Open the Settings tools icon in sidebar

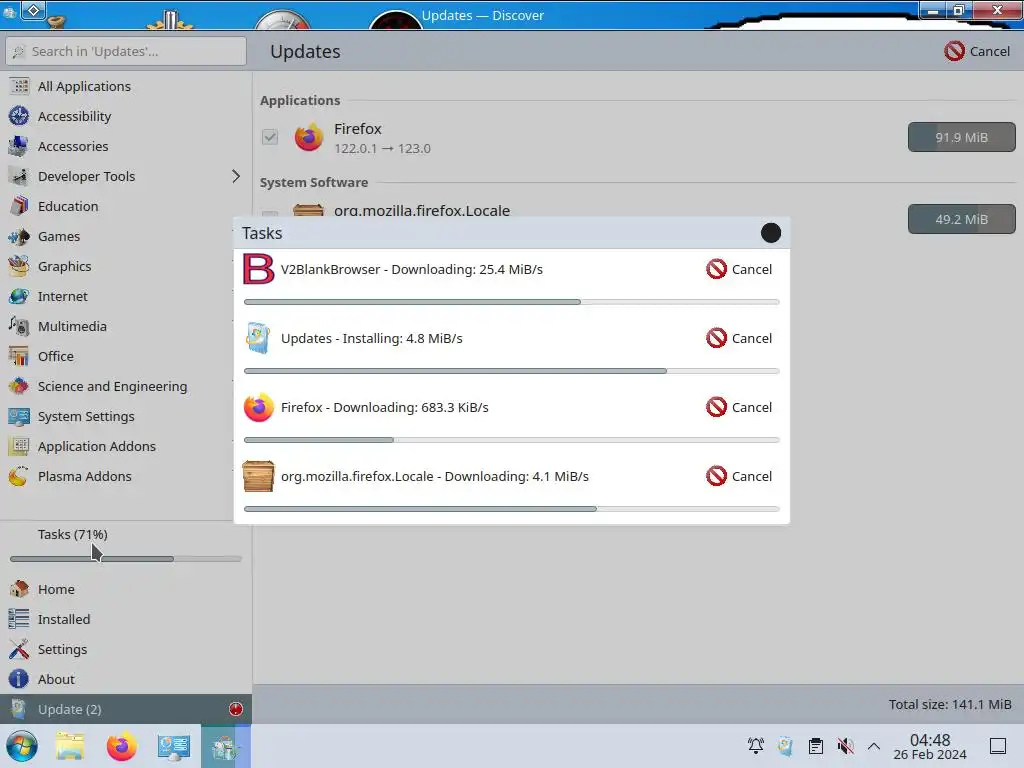19,649
